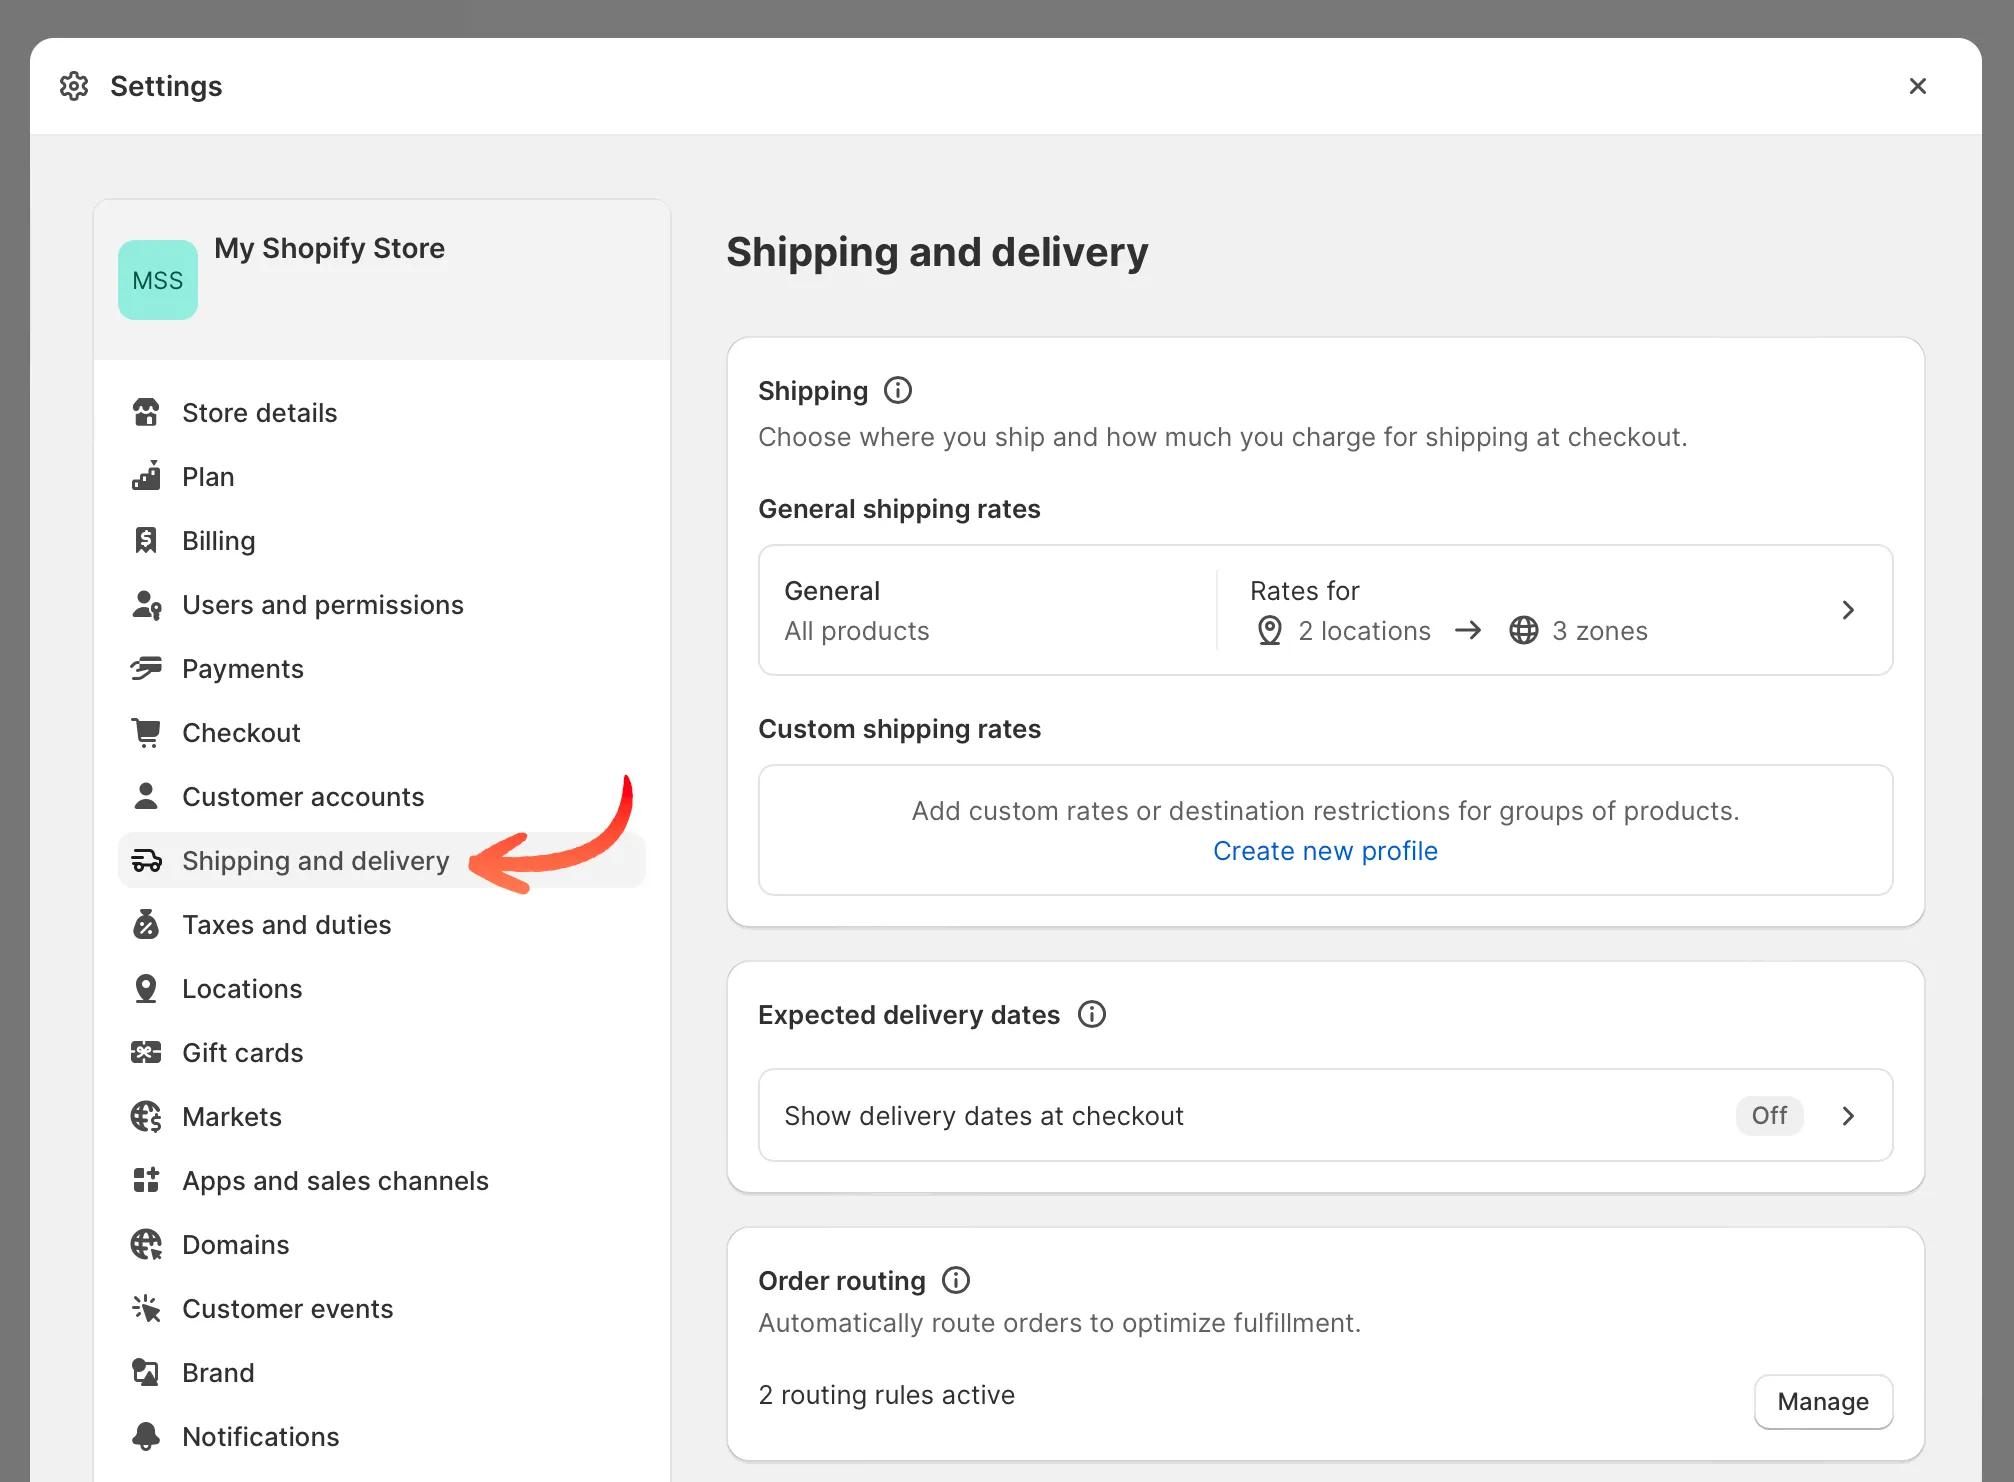The image size is (2014, 1482).
Task: Click the Settings gear icon in the header
Action: (74, 86)
